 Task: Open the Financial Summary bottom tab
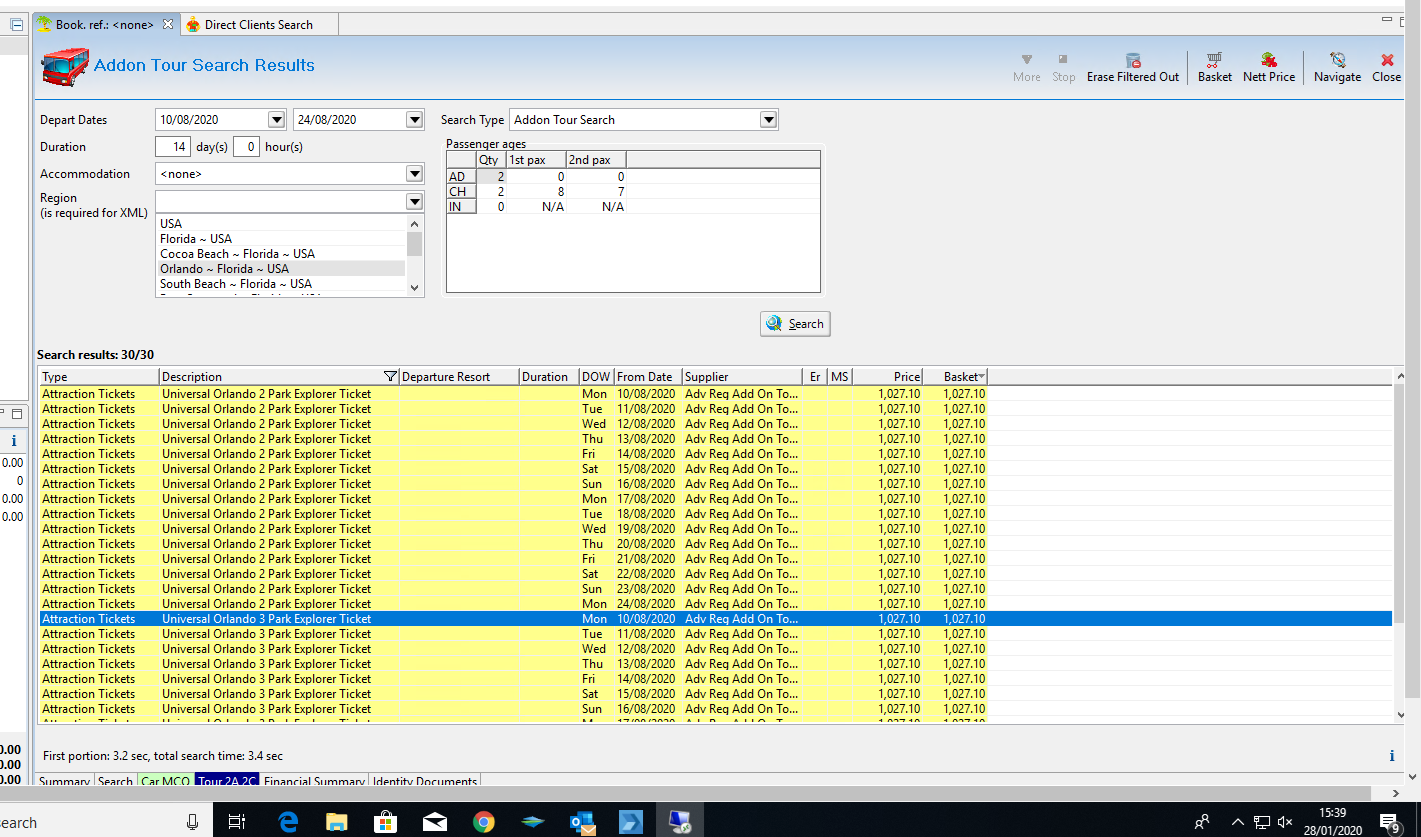pos(313,782)
